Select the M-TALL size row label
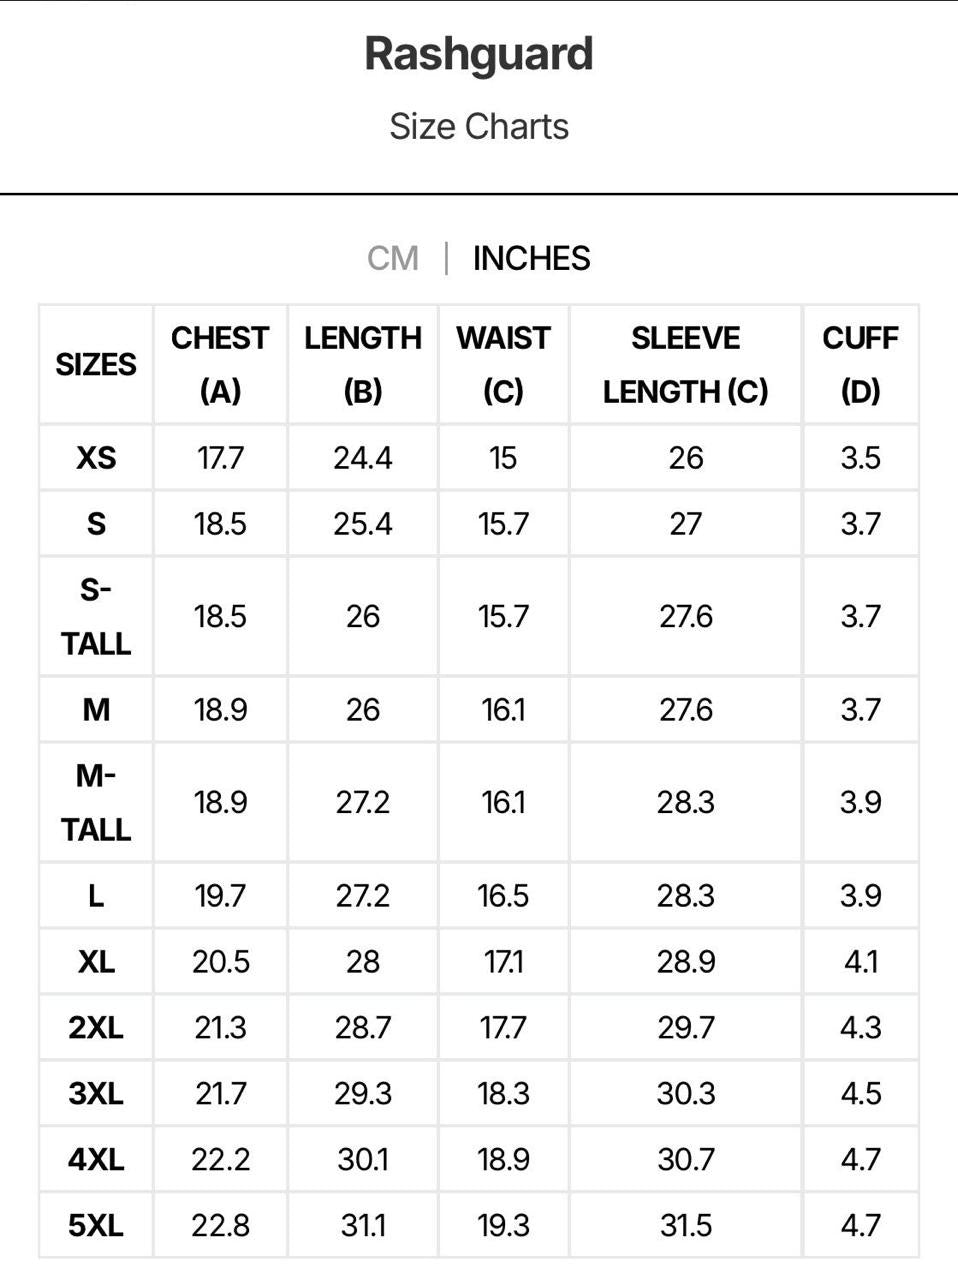Image resolution: width=958 pixels, height=1280 pixels. tap(96, 802)
